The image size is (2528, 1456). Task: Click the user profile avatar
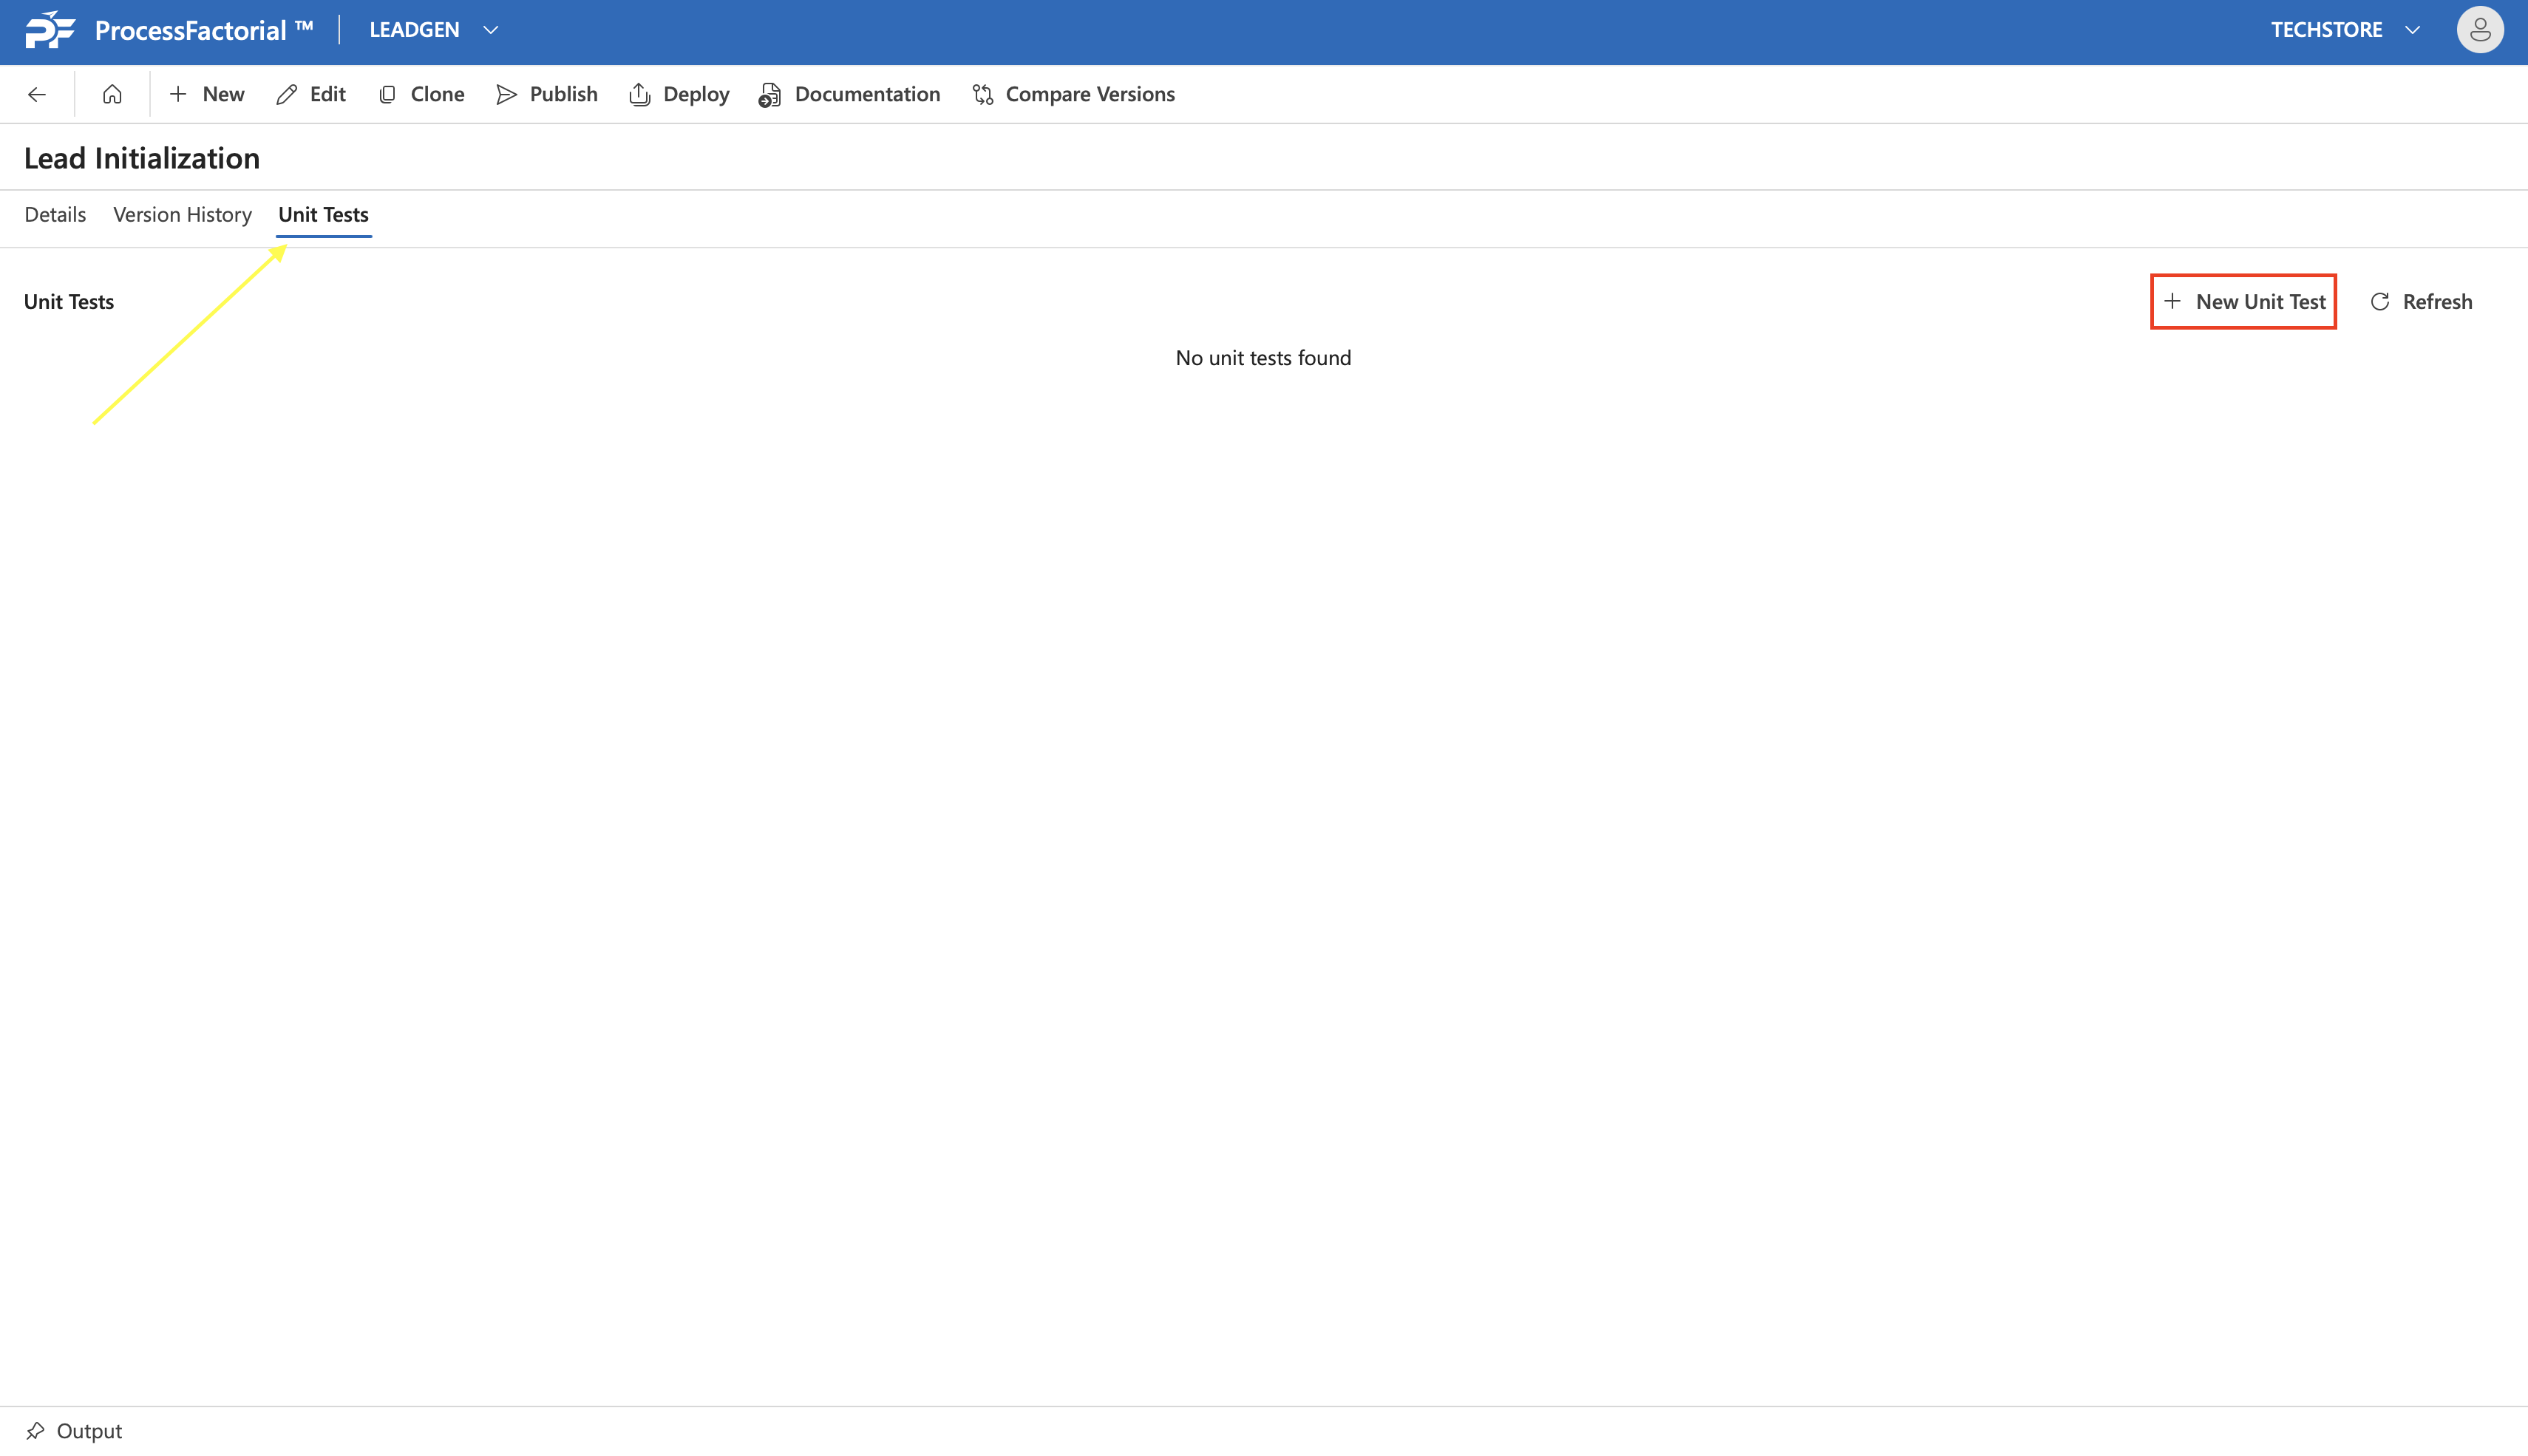pos(2479,30)
